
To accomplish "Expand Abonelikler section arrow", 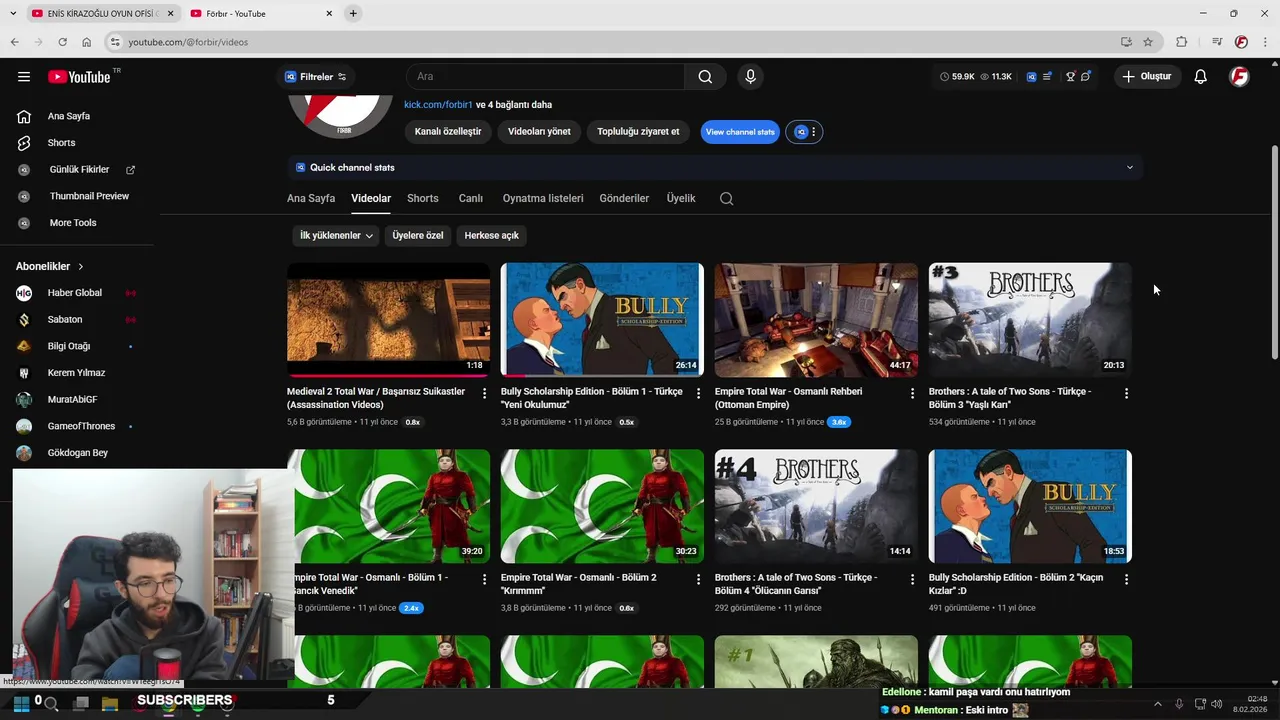I will pyautogui.click(x=81, y=267).
